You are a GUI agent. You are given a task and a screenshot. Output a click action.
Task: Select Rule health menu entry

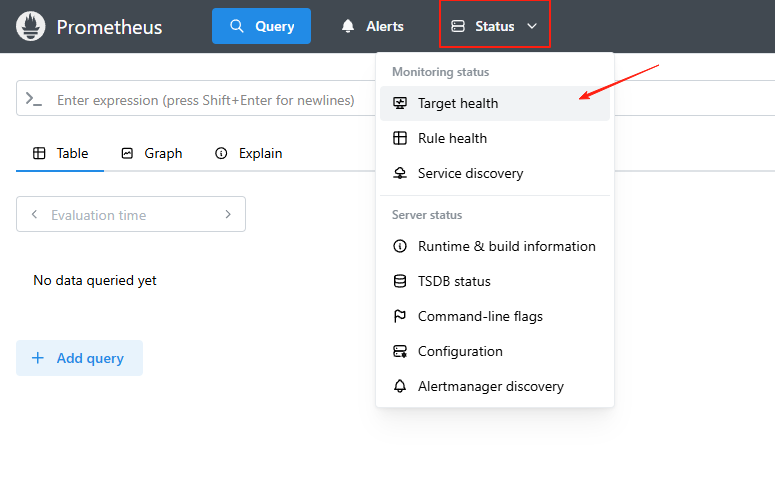coord(495,138)
